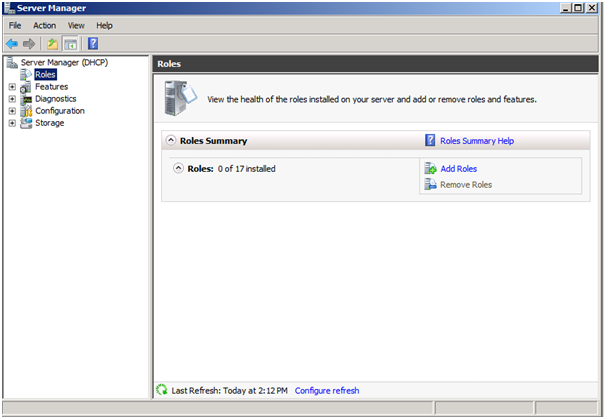Expand the Features tree node

12,87
